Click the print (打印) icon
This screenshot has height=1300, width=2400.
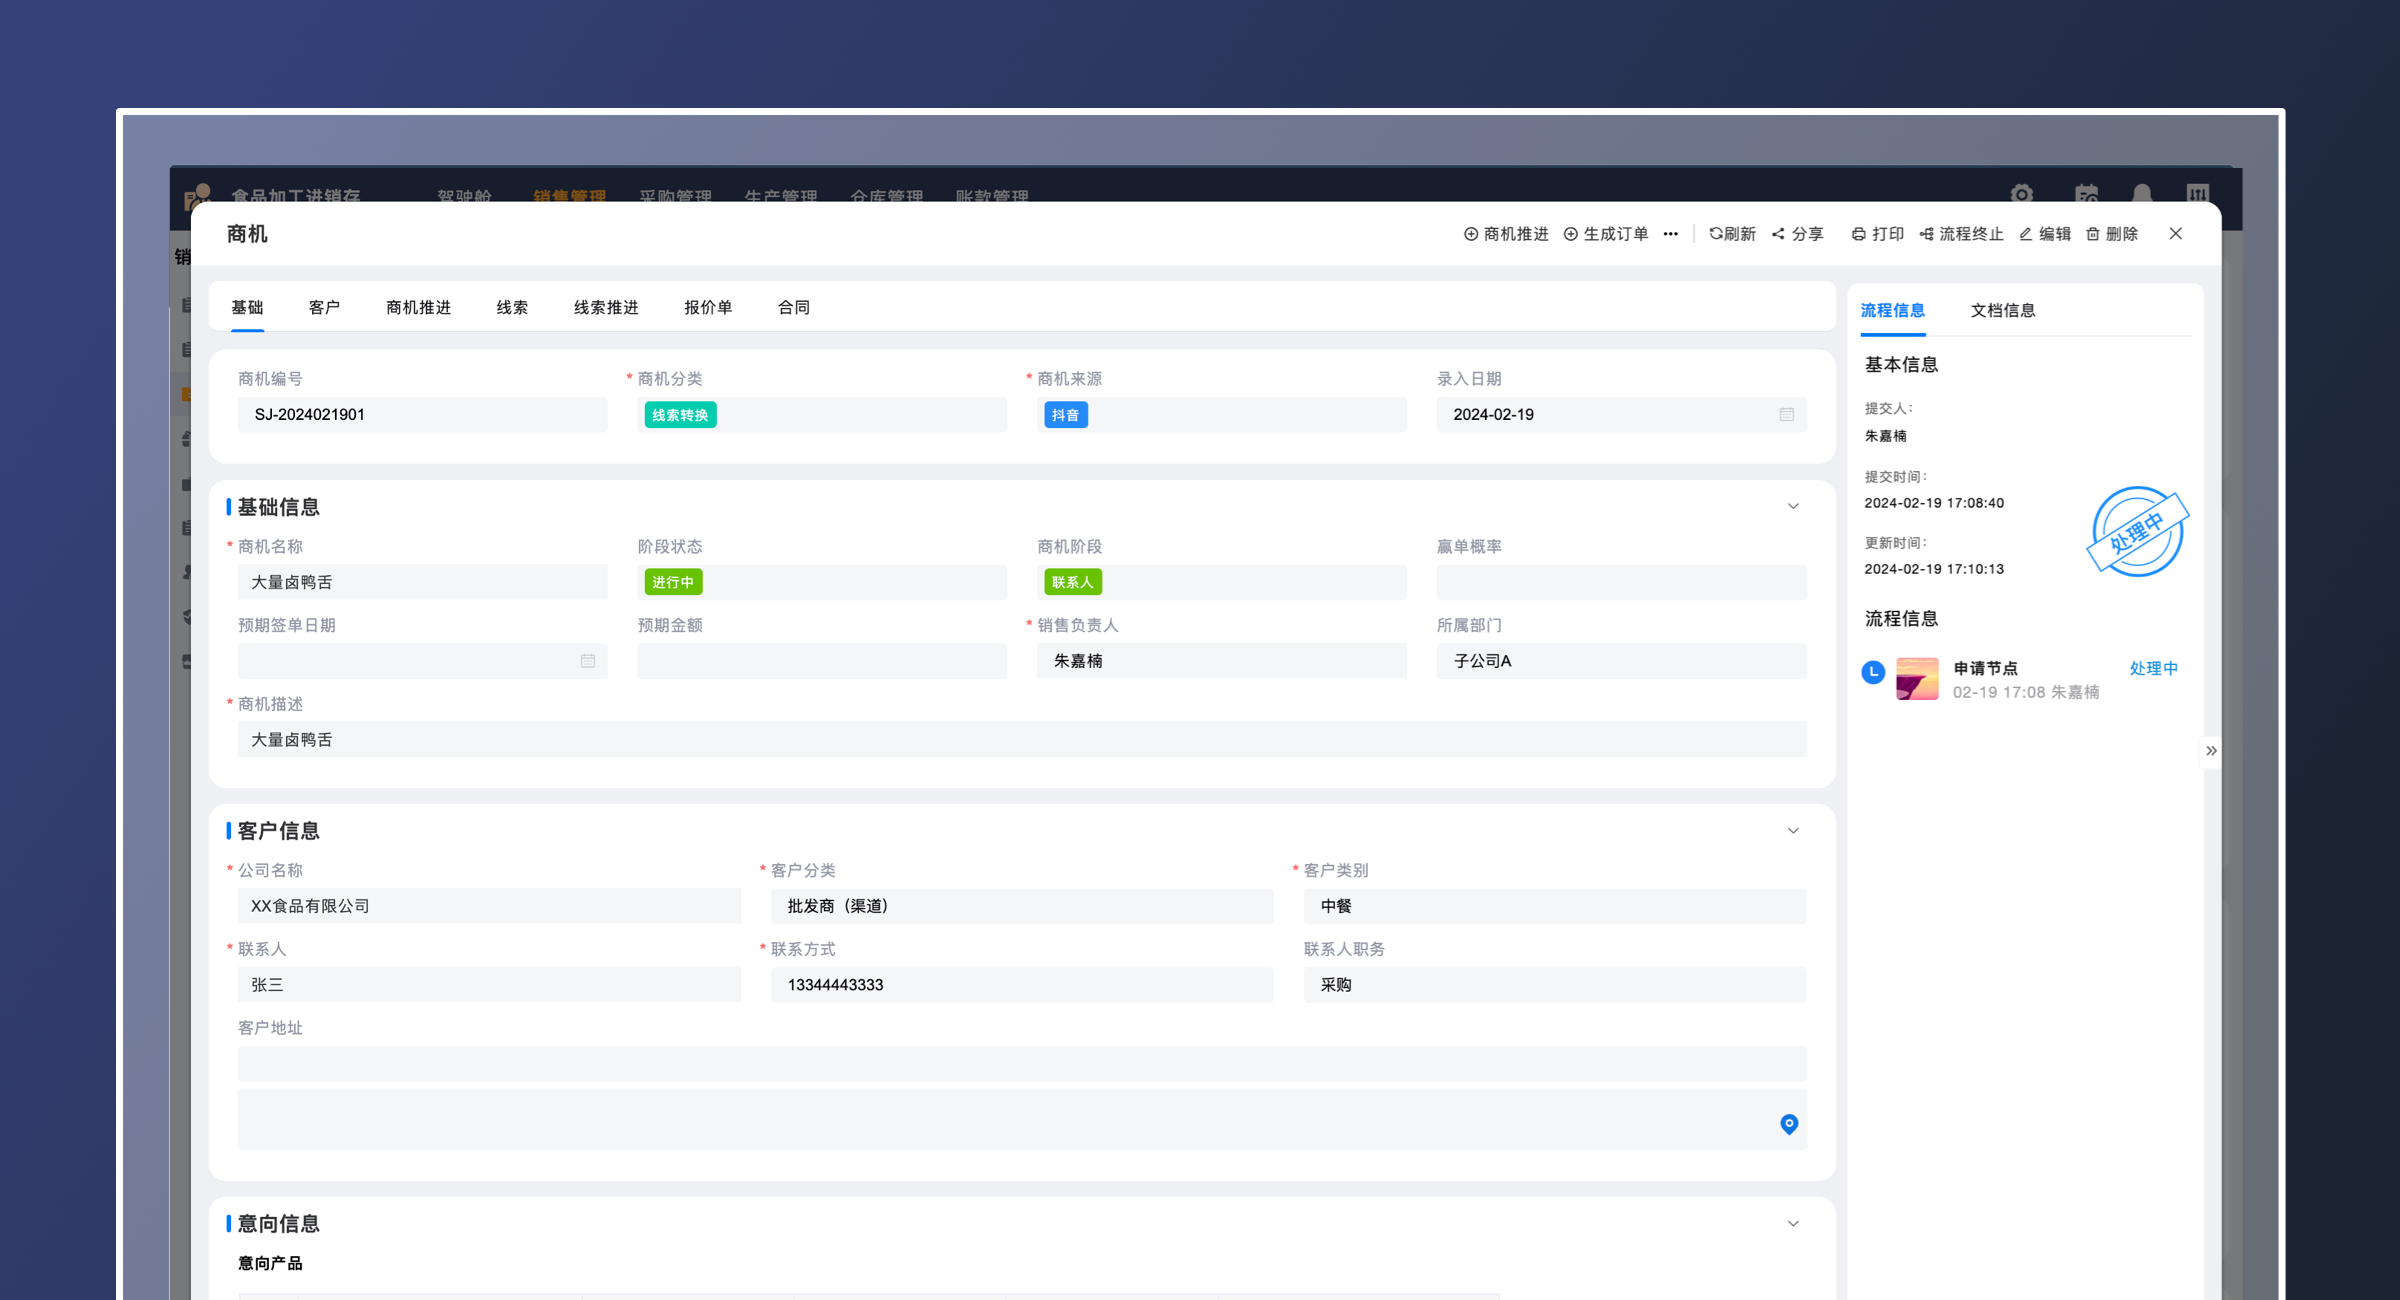(1858, 234)
